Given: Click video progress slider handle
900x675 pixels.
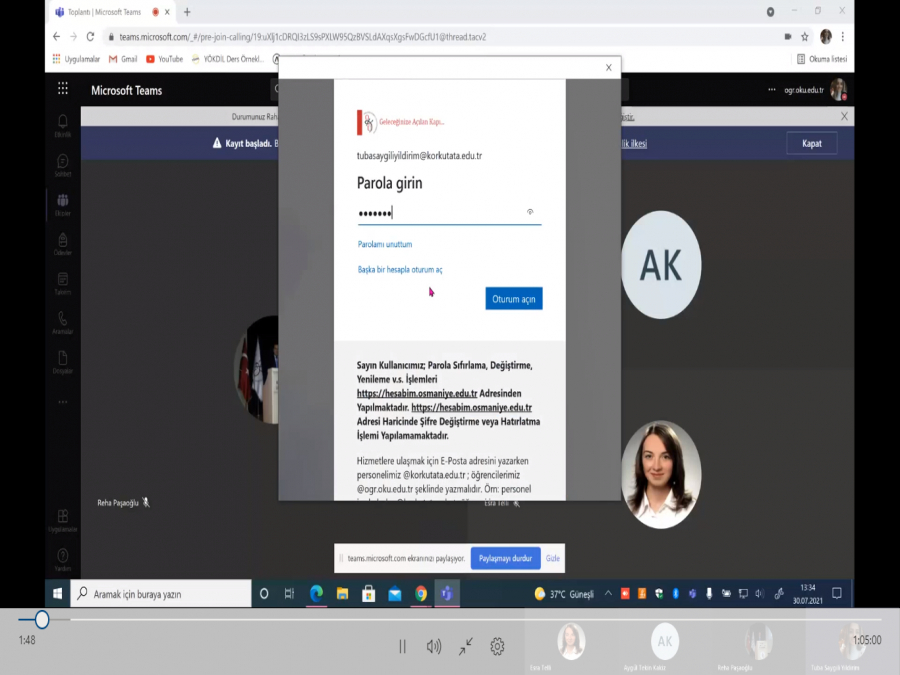Looking at the screenshot, I should click(41, 619).
